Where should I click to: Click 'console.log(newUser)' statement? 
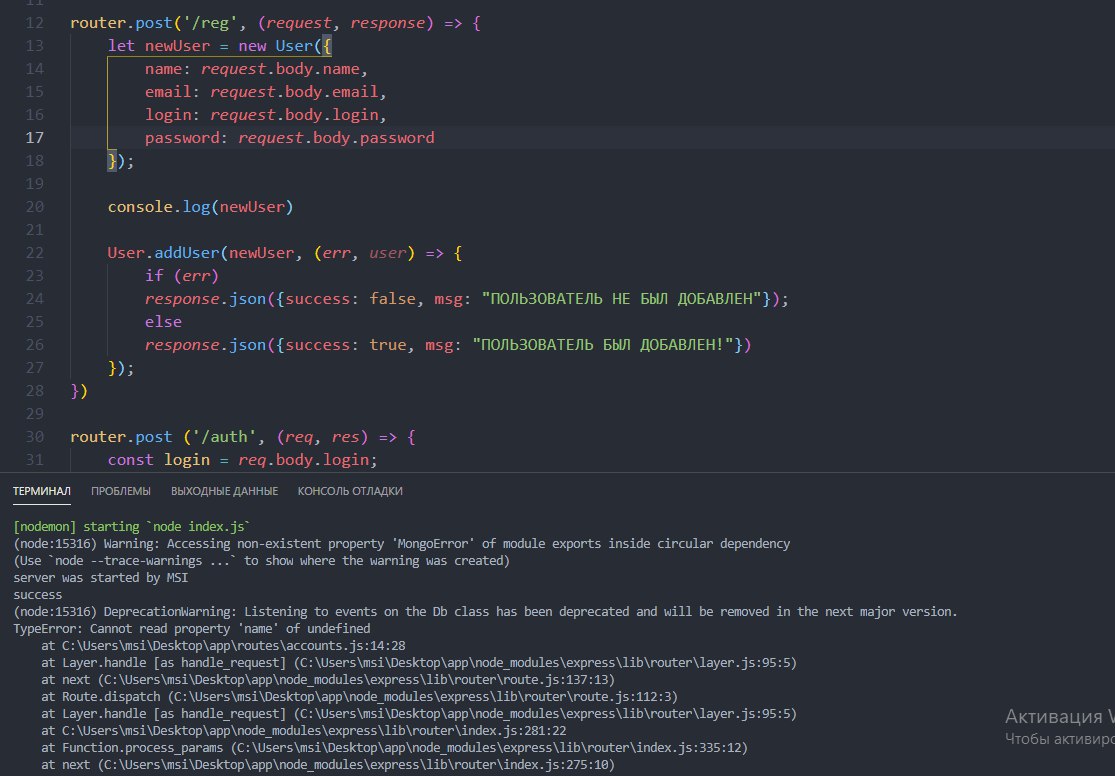201,206
